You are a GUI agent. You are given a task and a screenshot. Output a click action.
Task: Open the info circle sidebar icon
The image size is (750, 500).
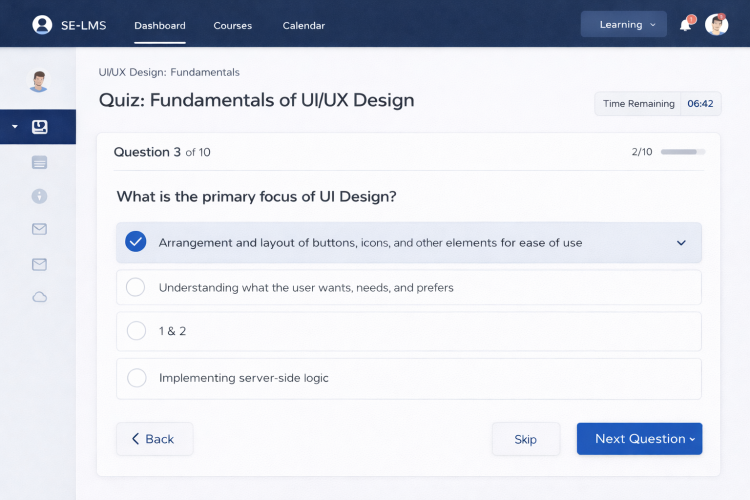39,196
